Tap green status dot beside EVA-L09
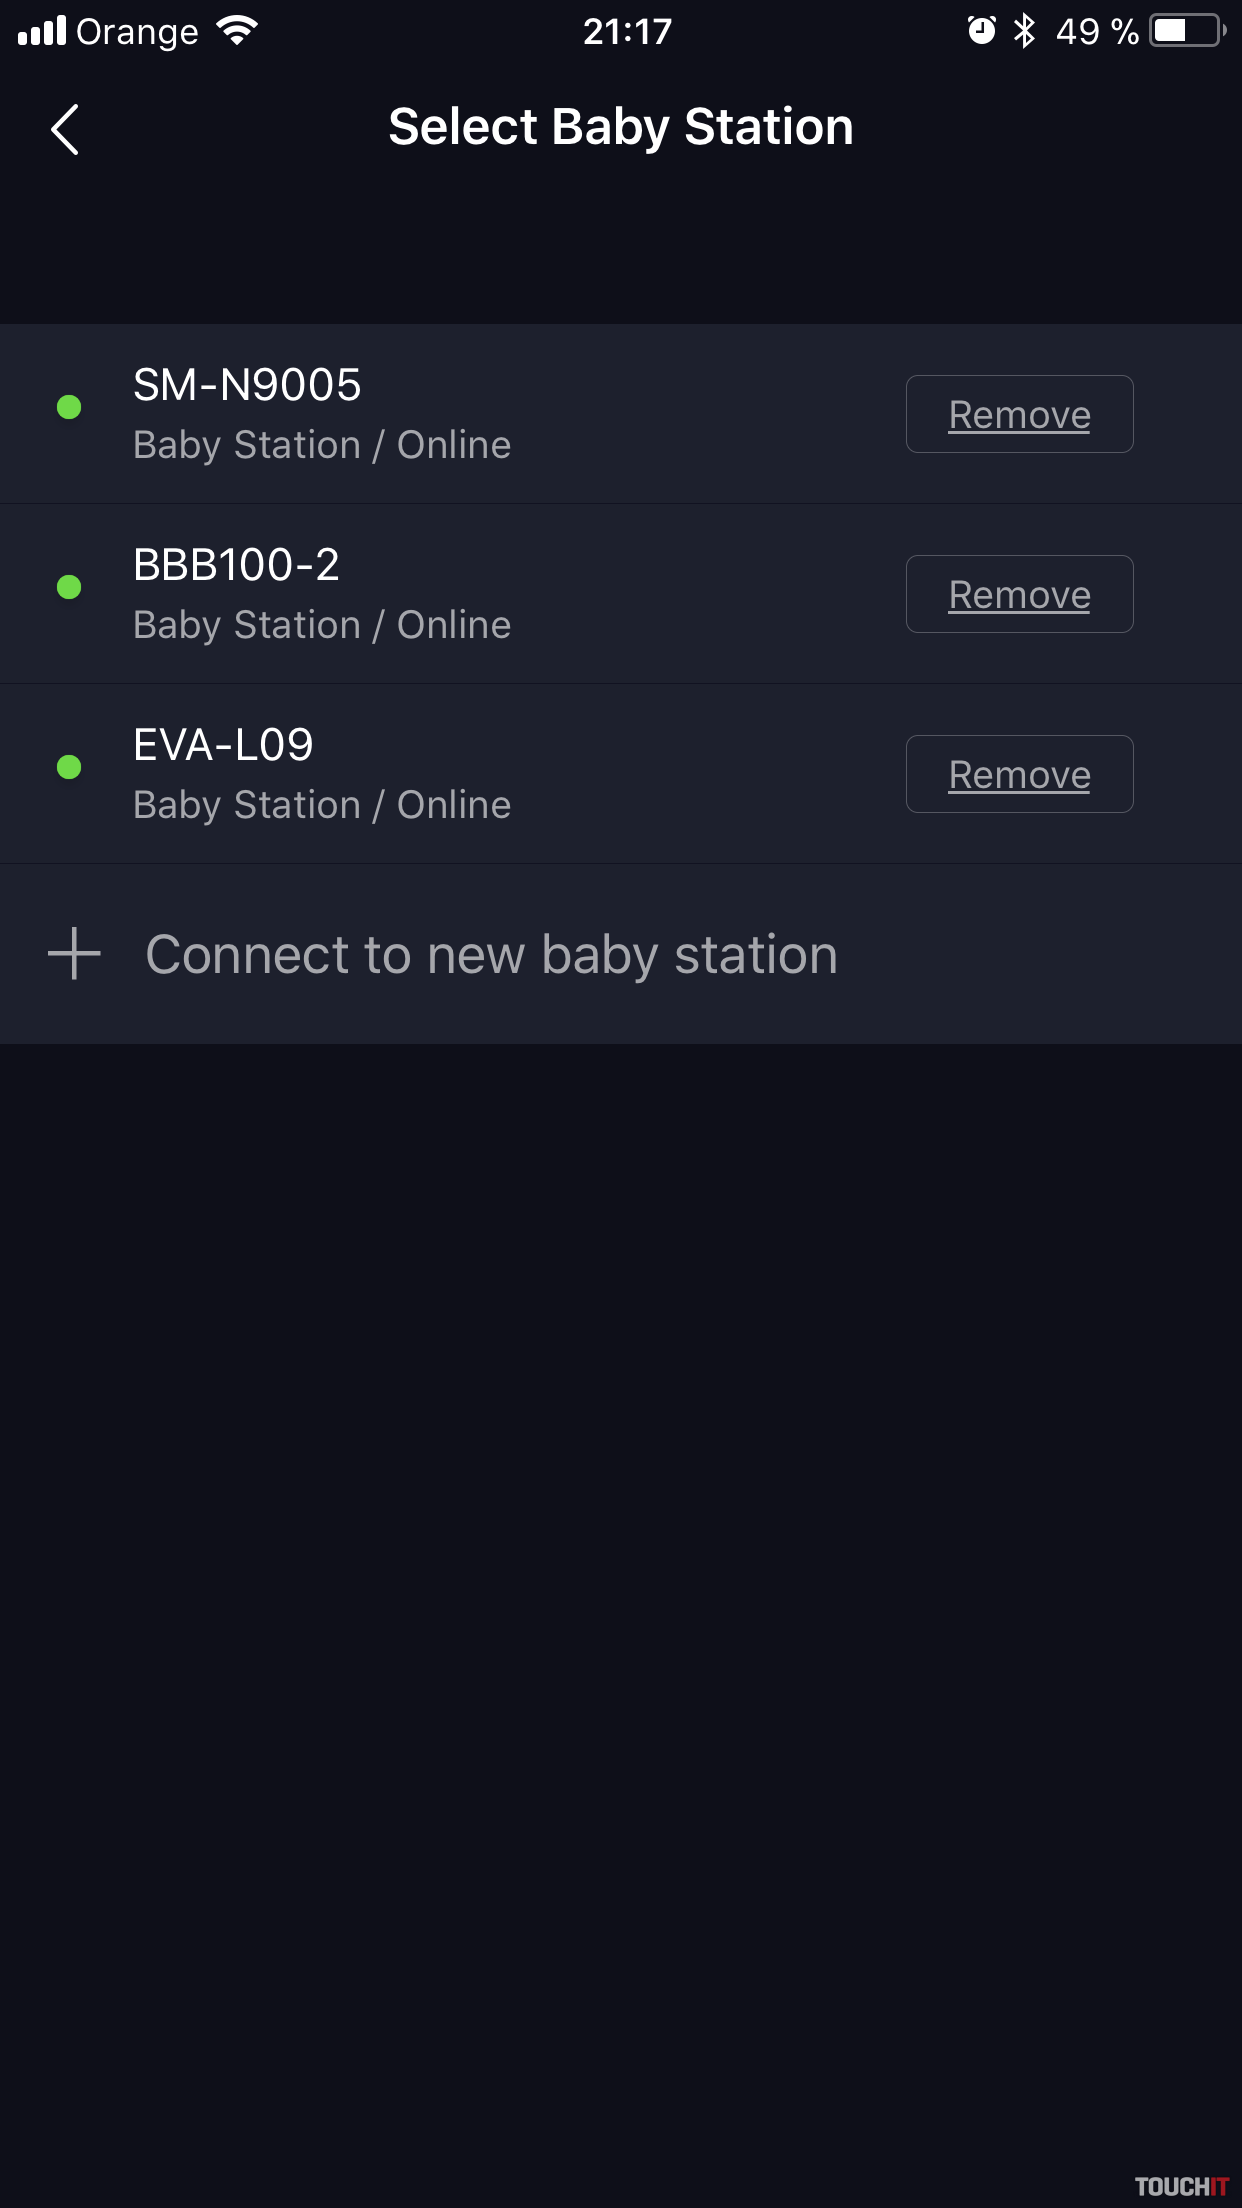 tap(69, 767)
